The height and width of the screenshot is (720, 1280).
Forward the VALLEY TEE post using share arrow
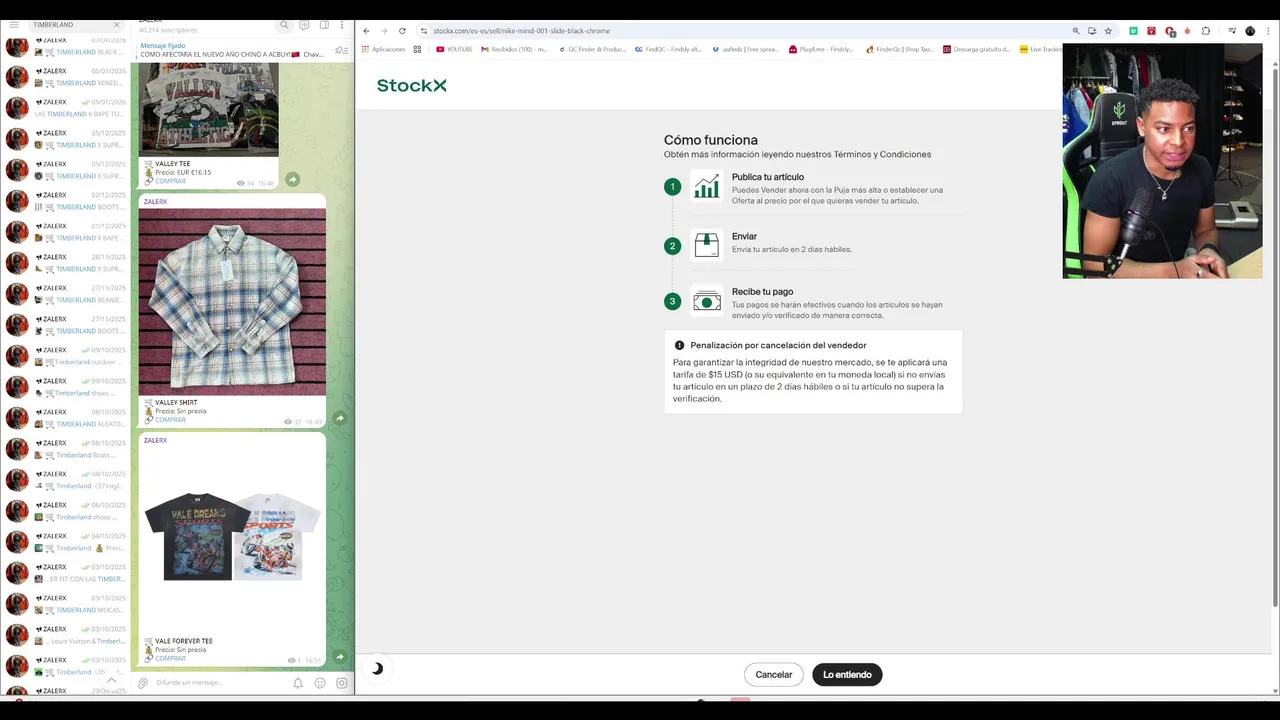[x=292, y=179]
